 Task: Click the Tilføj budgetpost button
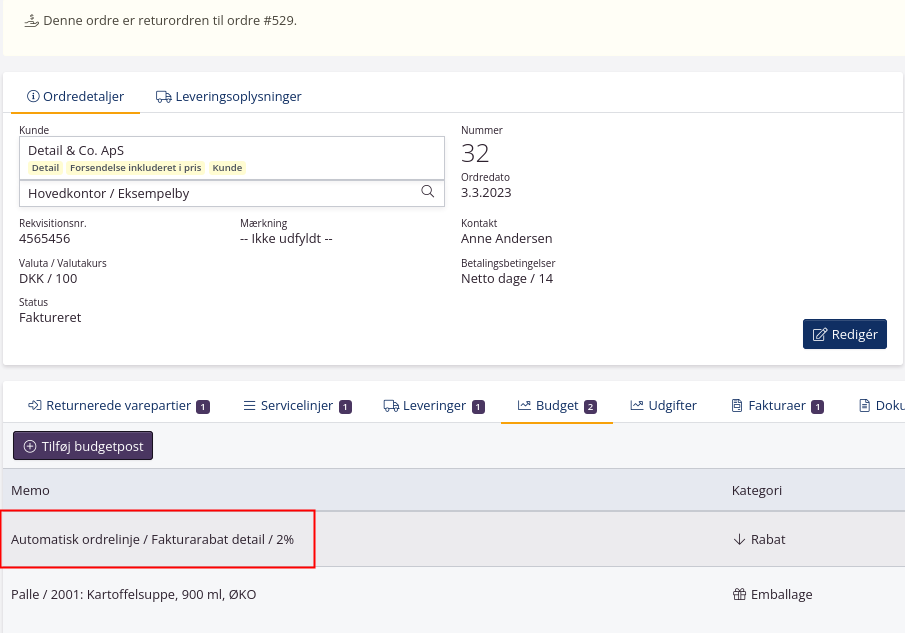tap(83, 446)
